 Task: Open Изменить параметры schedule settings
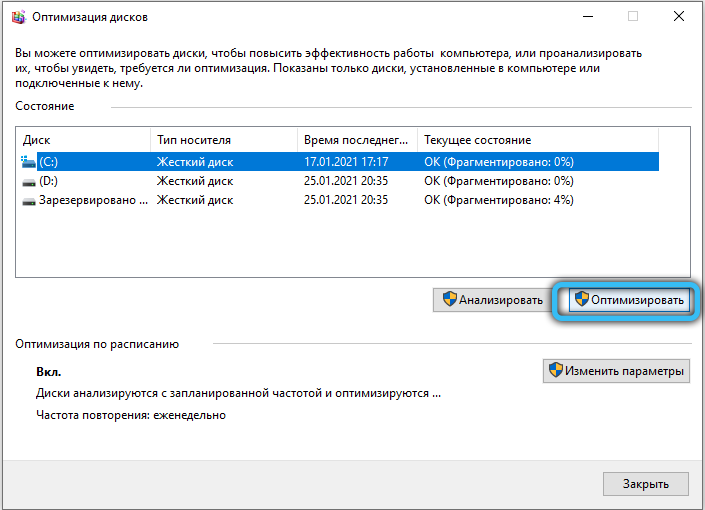[616, 371]
